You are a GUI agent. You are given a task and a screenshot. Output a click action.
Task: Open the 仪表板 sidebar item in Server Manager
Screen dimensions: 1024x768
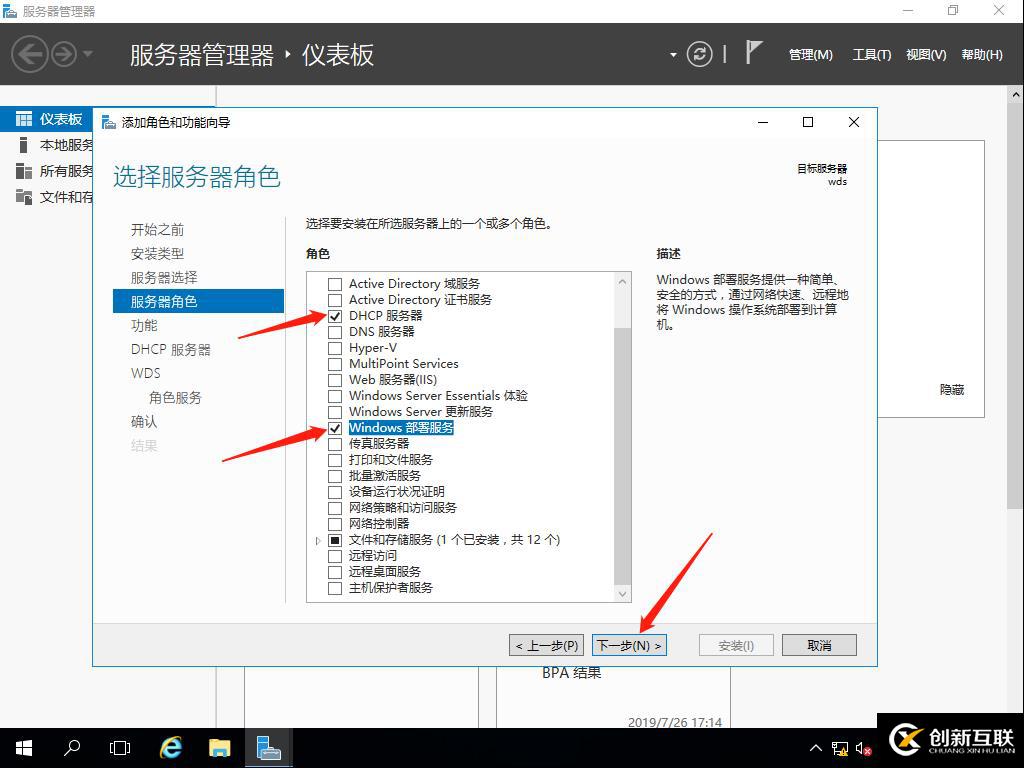point(45,118)
